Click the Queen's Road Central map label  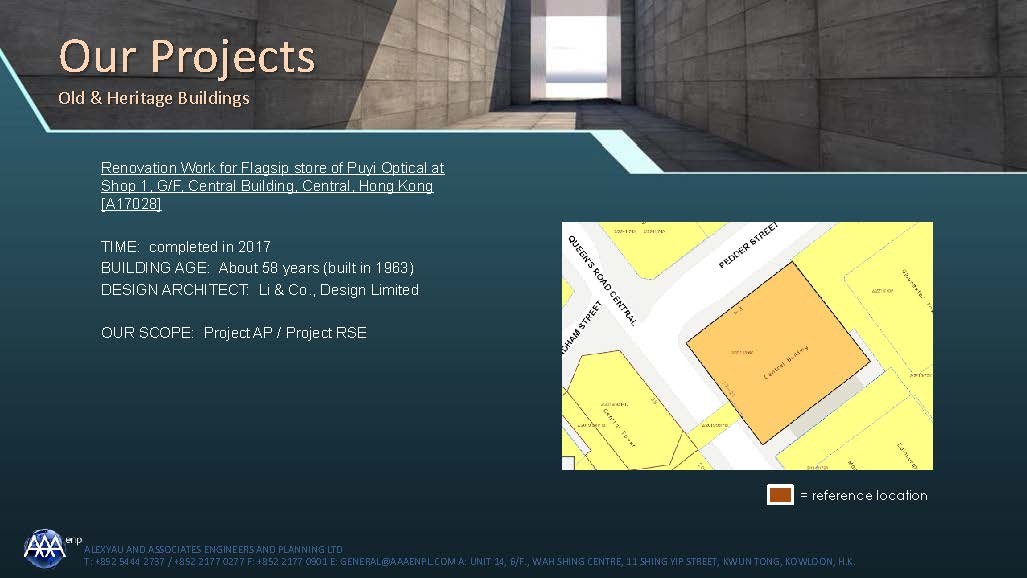[x=602, y=281]
